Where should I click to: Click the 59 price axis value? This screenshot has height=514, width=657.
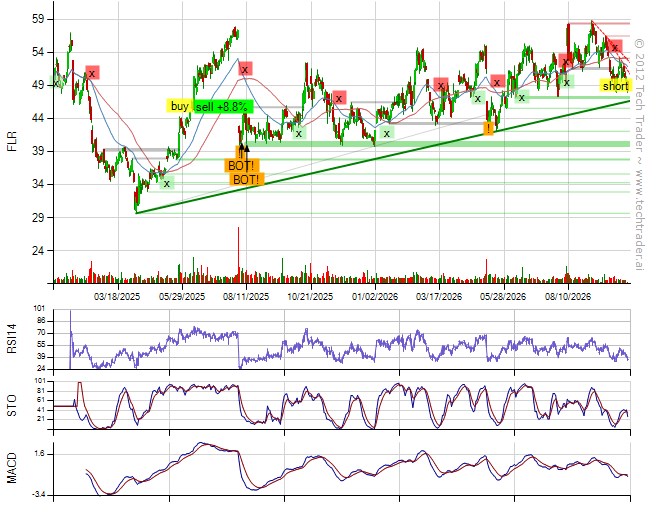[x=37, y=20]
